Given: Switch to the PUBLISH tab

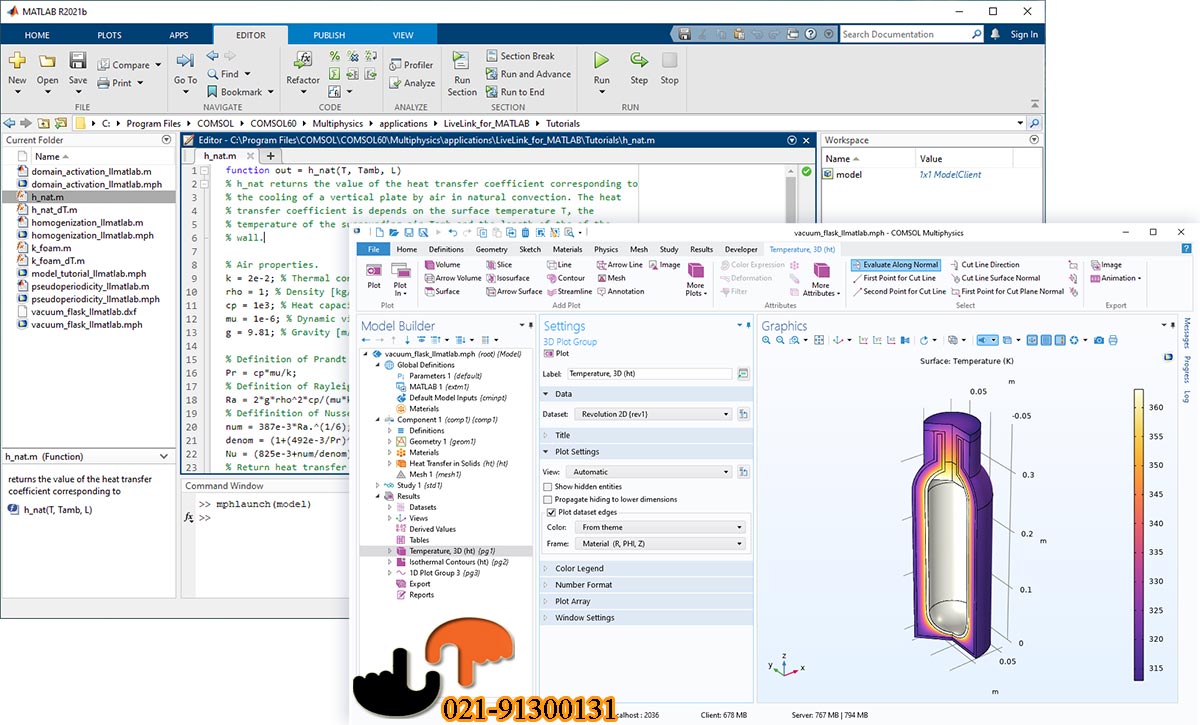Looking at the screenshot, I should pyautogui.click(x=329, y=35).
